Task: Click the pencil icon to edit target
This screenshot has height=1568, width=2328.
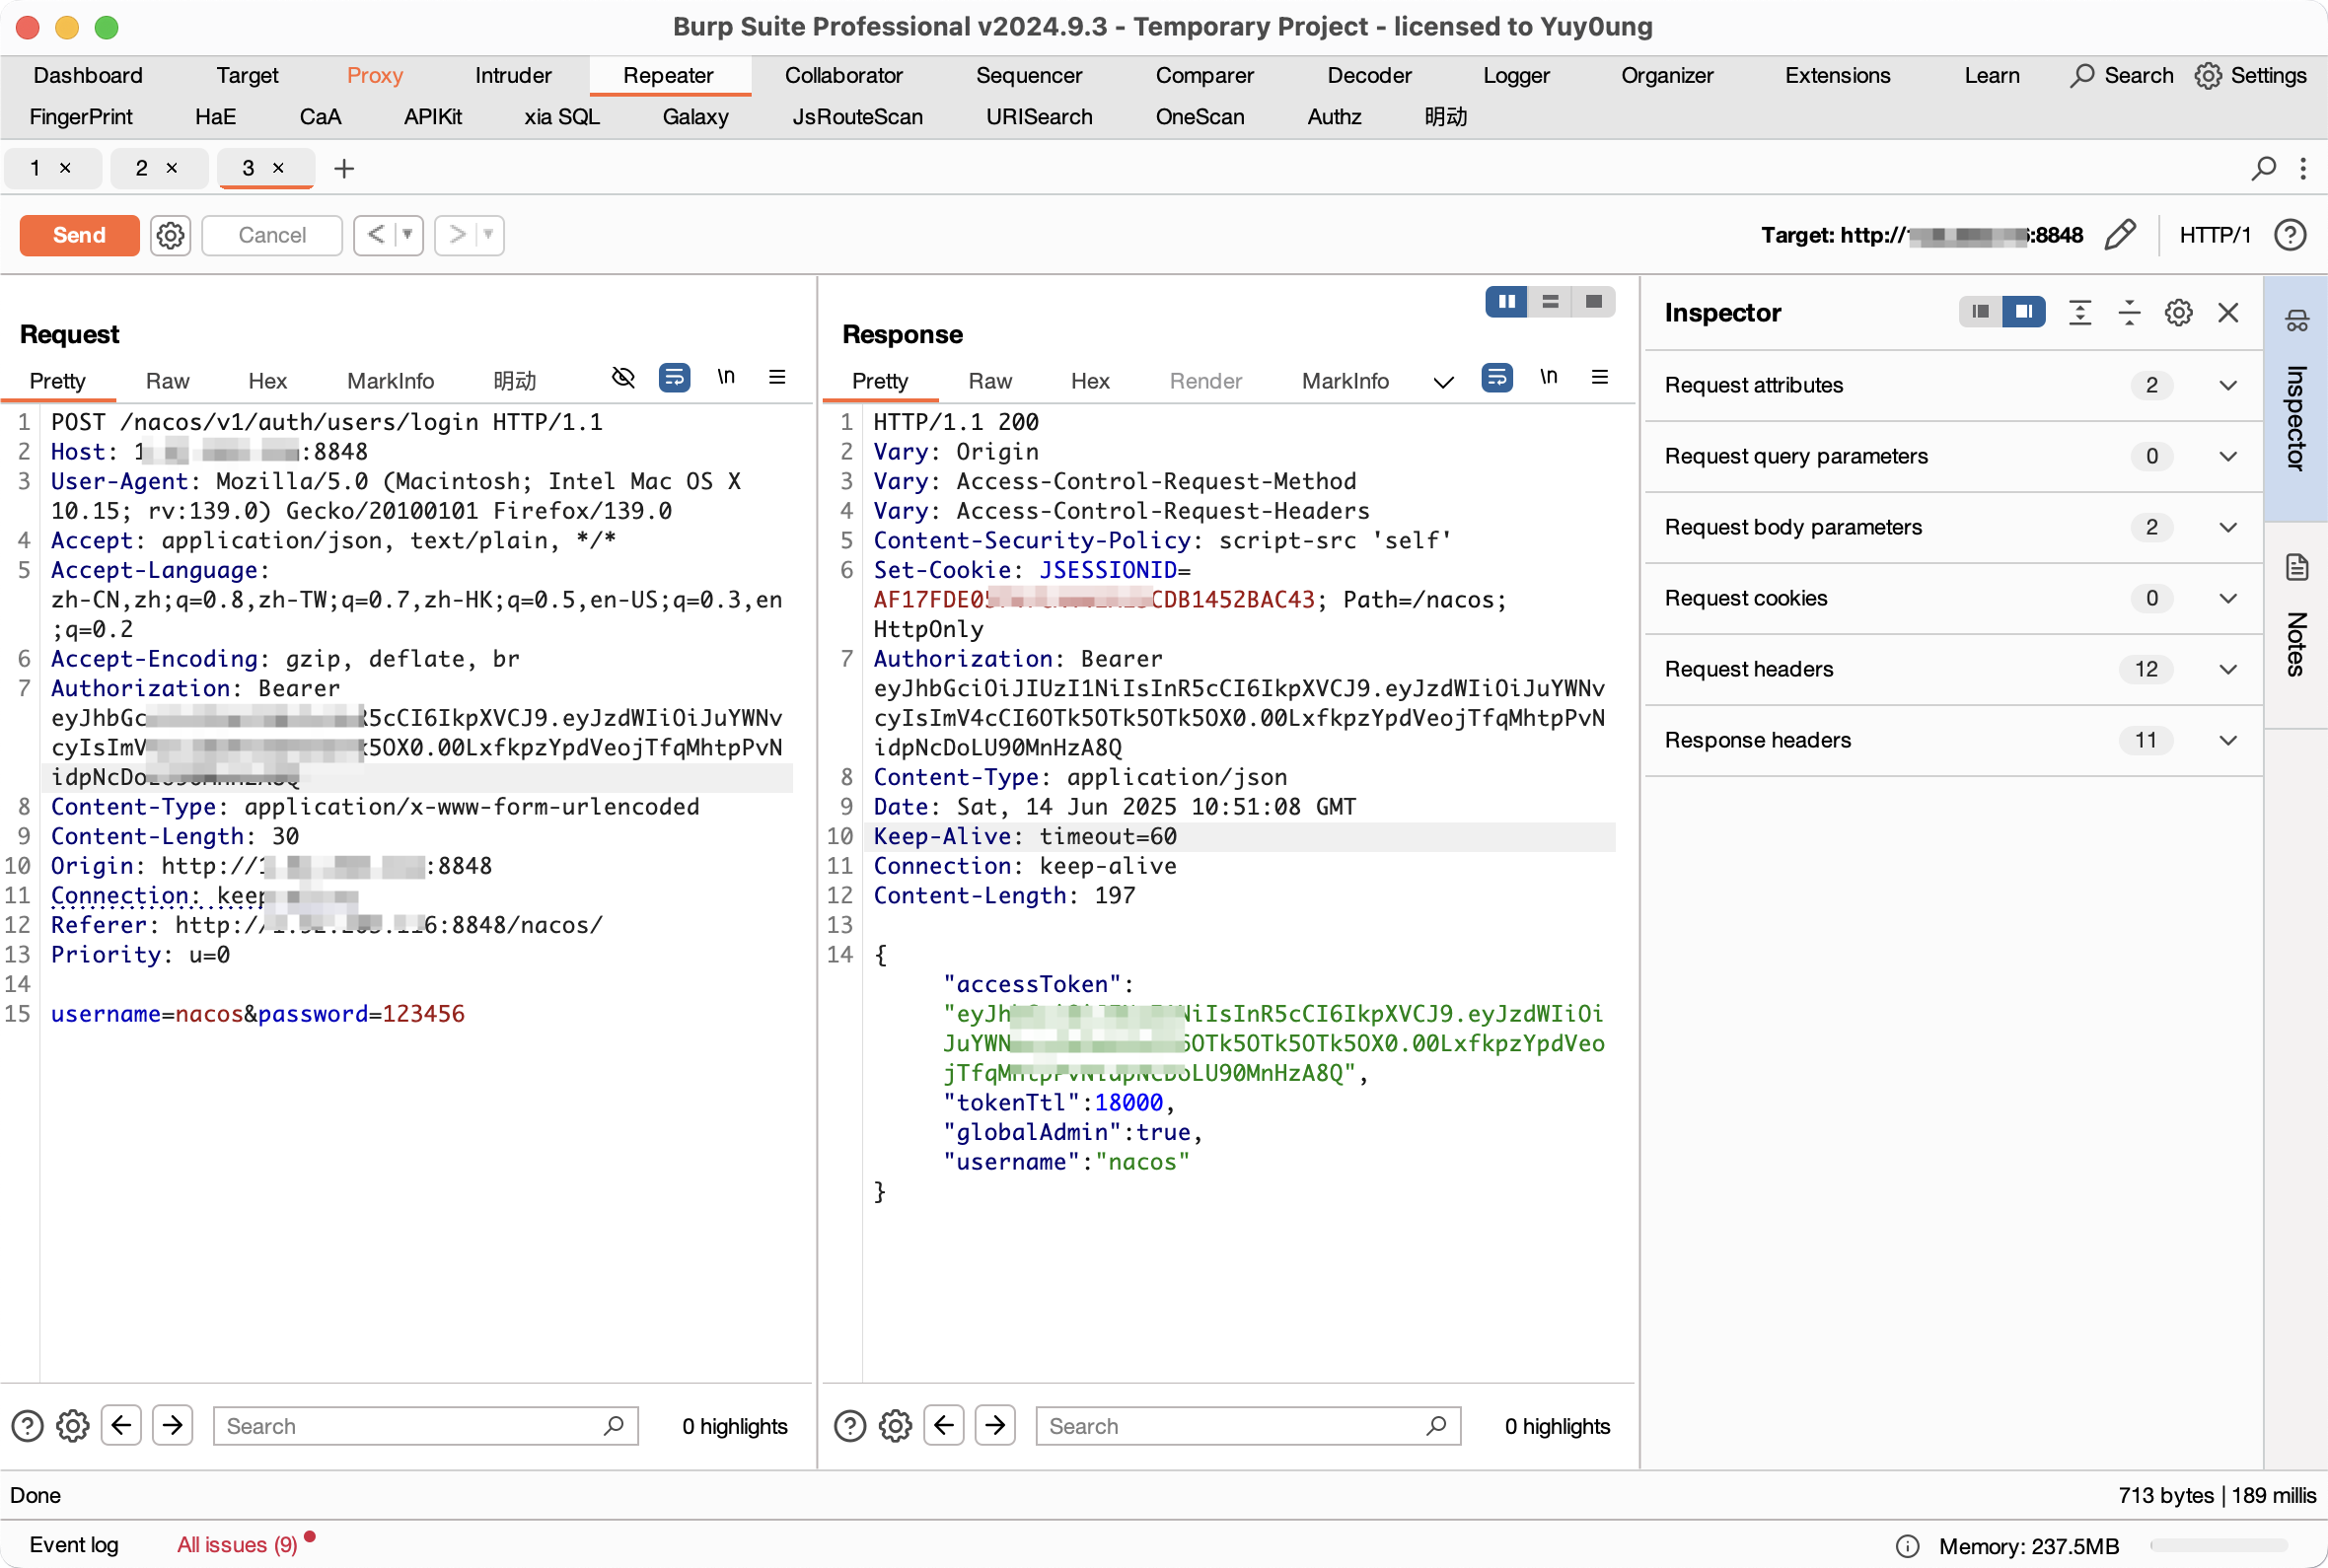Action: [2120, 235]
